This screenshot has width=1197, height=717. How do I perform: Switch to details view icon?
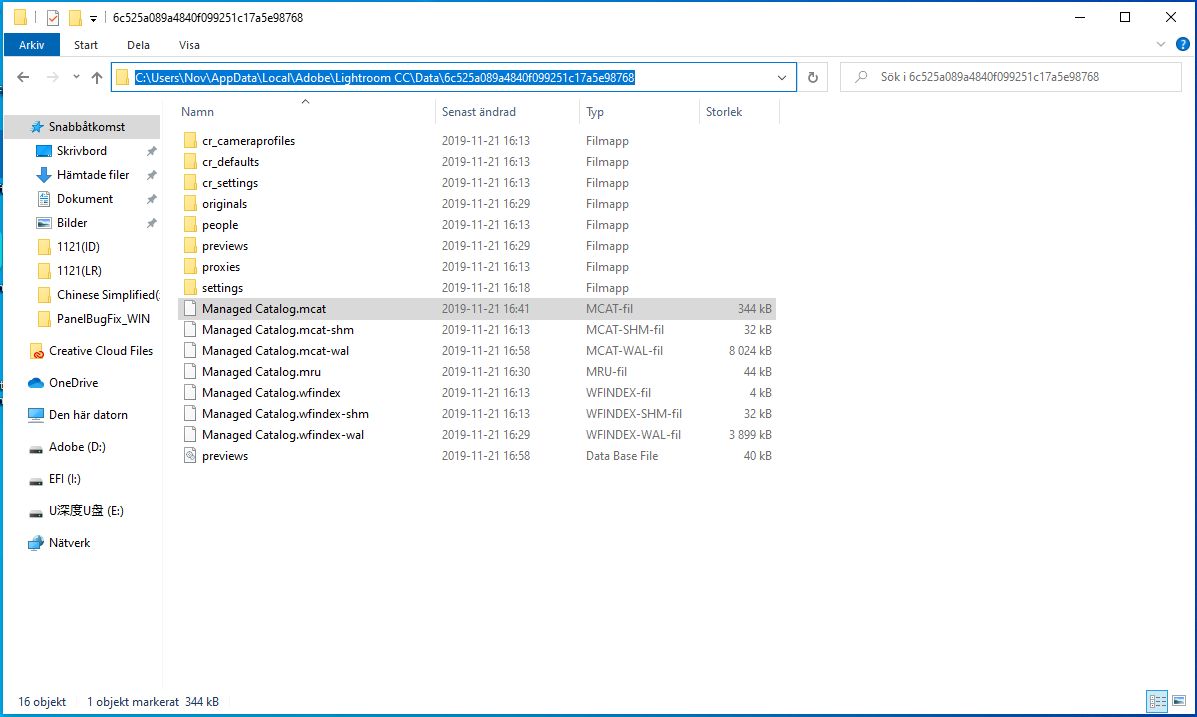(x=1157, y=700)
